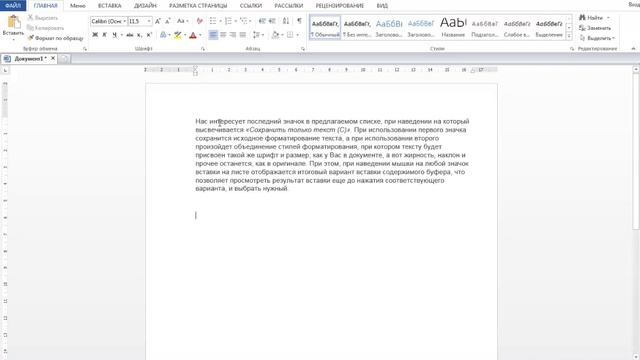
Task: Open the РАССЫЛКИ tab
Action: (x=289, y=6)
